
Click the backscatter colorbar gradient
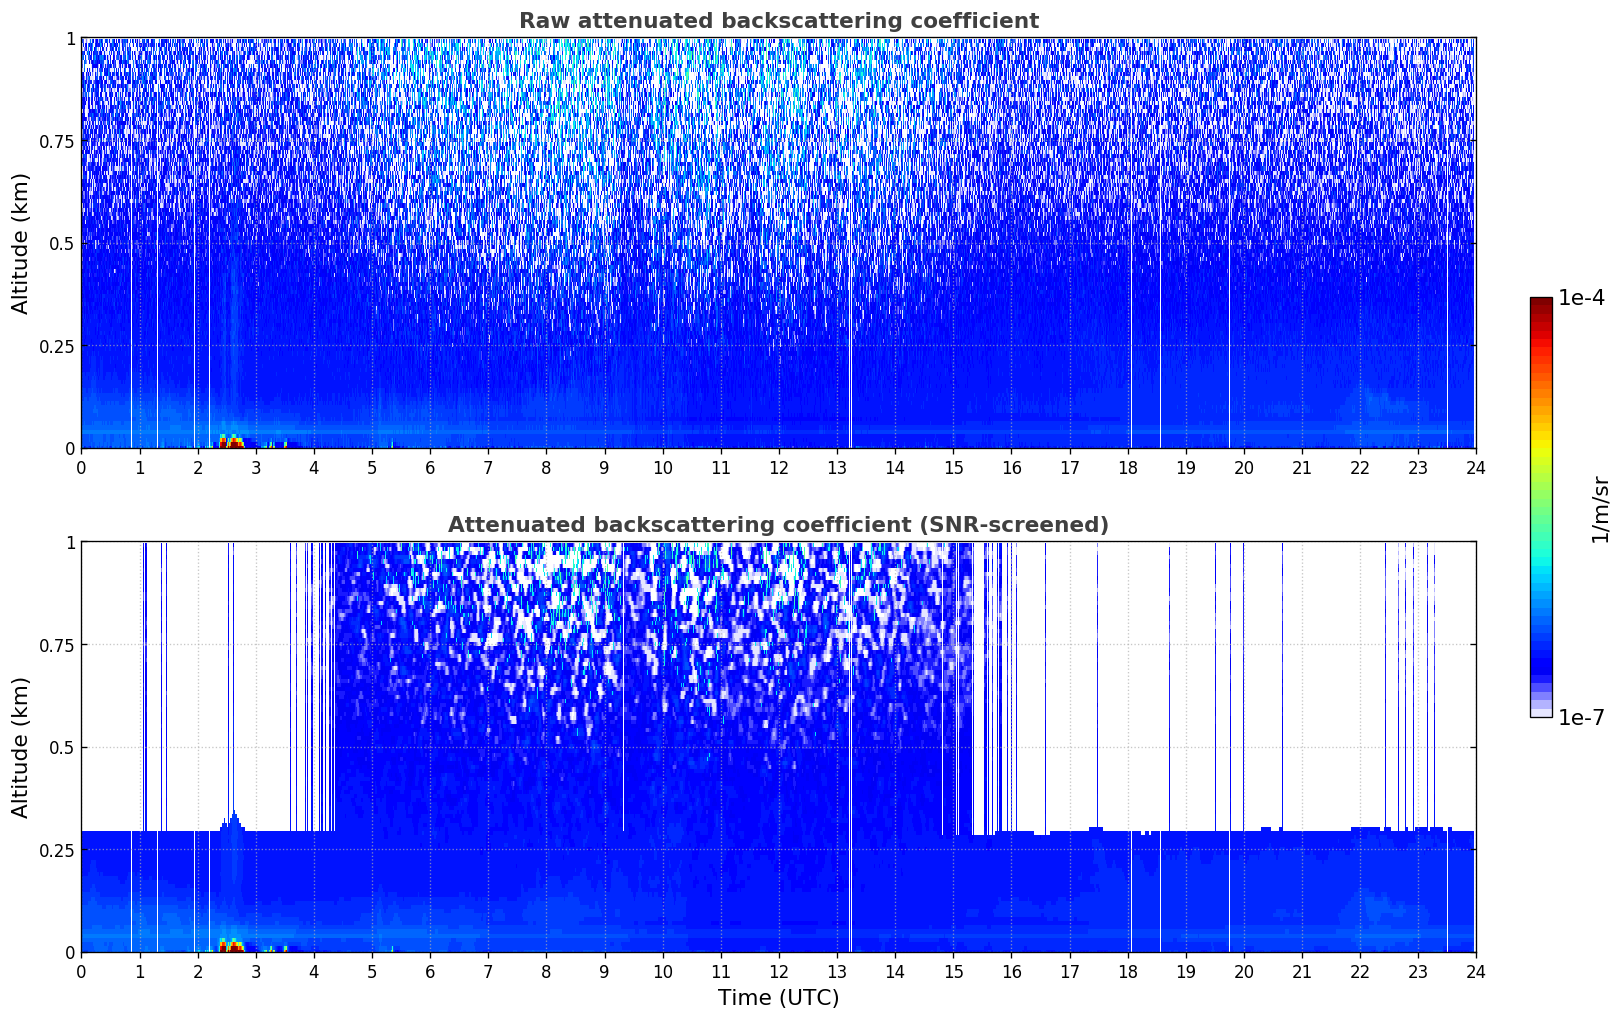[x=1541, y=507]
